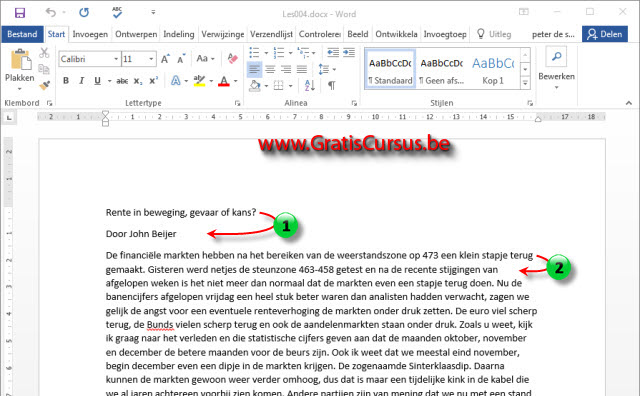Select the Cut scissors icon
Image resolution: width=640 pixels, height=396 pixels.
pyautogui.click(x=44, y=53)
